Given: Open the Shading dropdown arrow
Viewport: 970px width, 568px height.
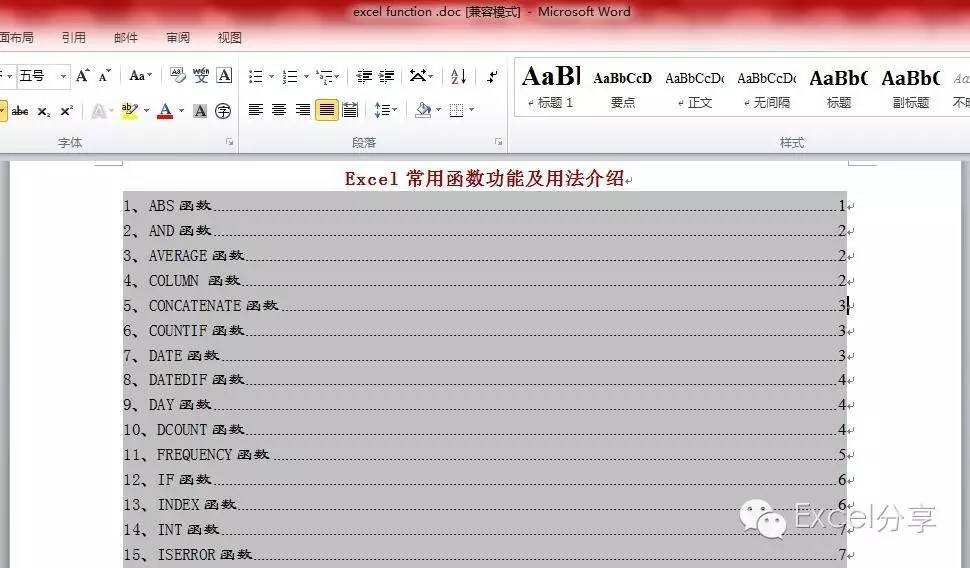Looking at the screenshot, I should tap(439, 110).
